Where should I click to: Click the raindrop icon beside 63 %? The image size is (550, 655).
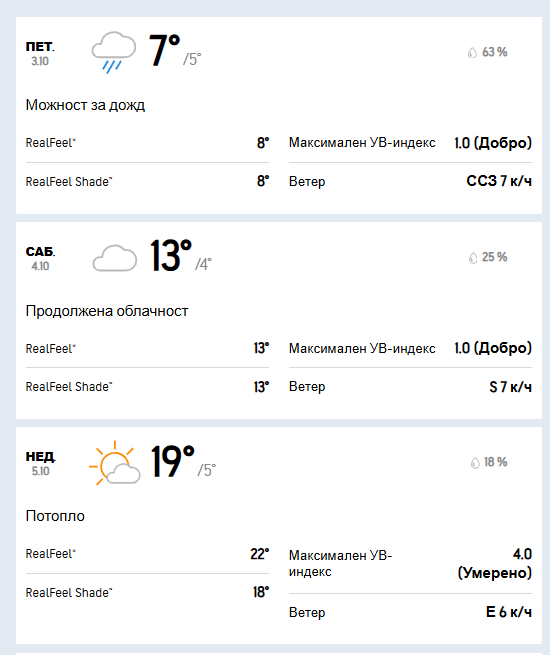[472, 53]
